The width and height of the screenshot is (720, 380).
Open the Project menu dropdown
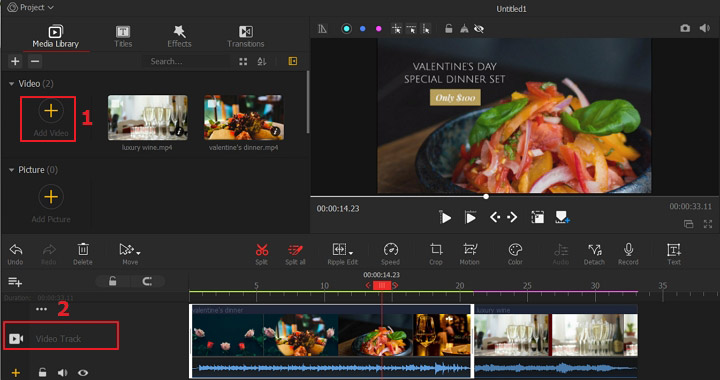click(31, 7)
